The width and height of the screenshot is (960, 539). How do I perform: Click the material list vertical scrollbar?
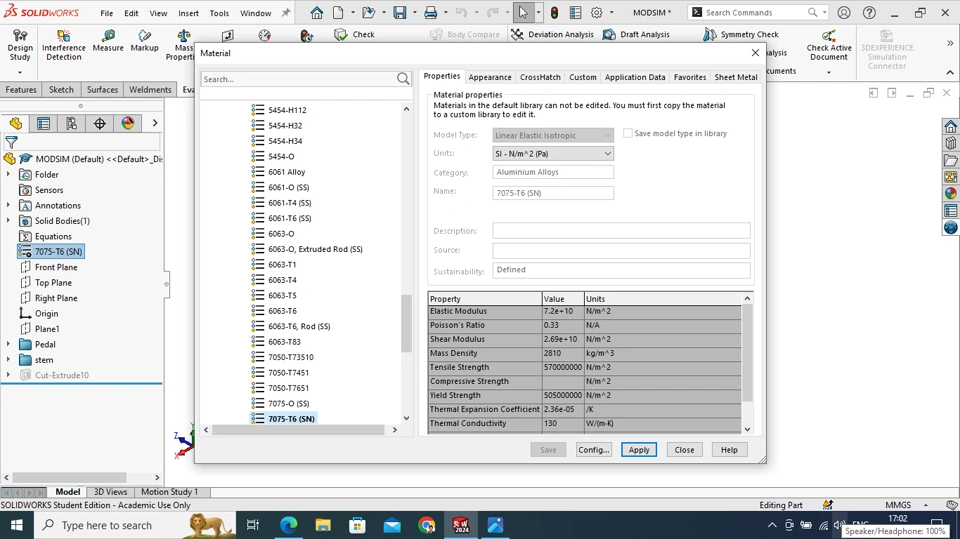[406, 323]
